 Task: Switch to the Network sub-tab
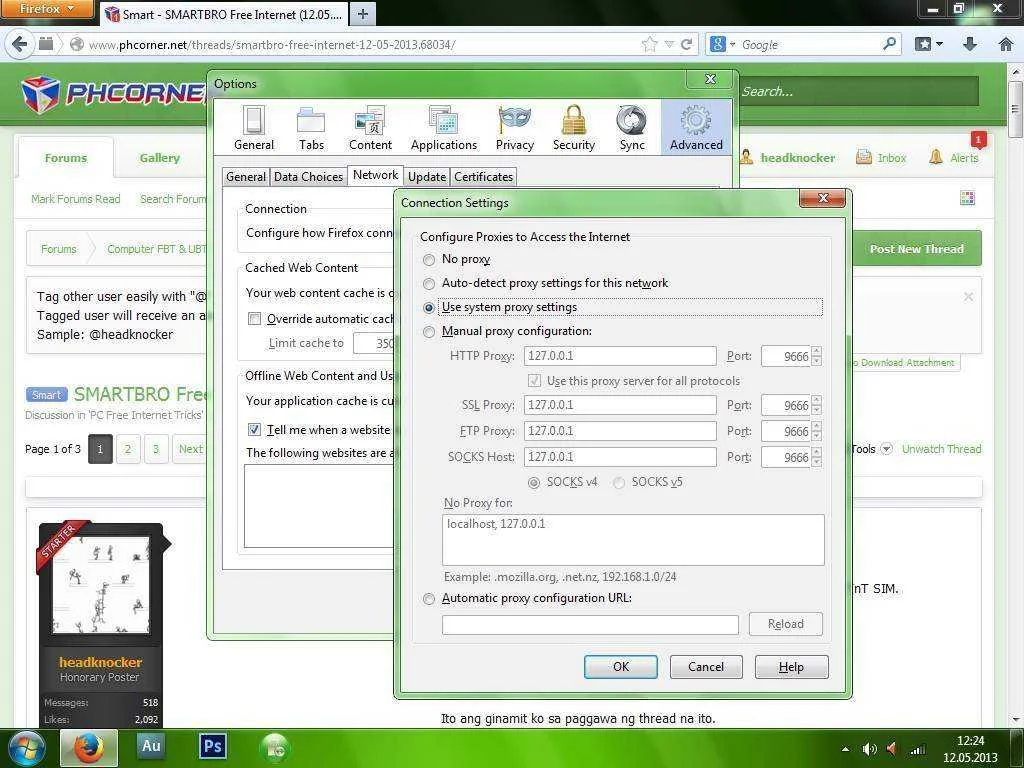(x=376, y=175)
